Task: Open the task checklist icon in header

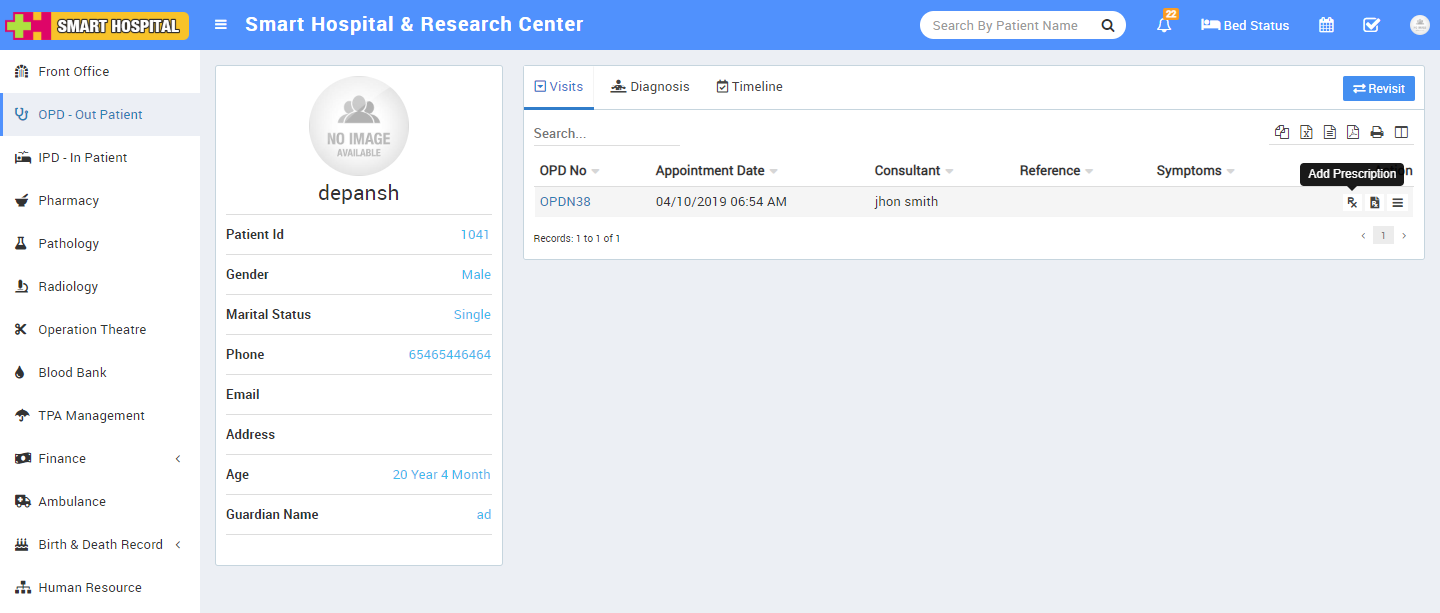Action: (1371, 26)
